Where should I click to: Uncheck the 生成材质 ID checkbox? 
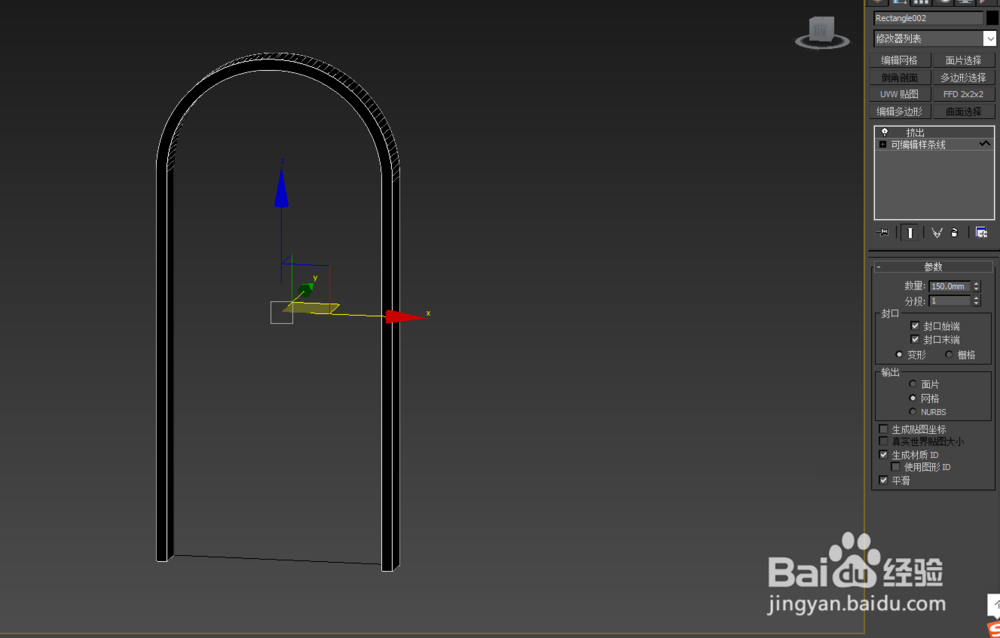point(883,455)
